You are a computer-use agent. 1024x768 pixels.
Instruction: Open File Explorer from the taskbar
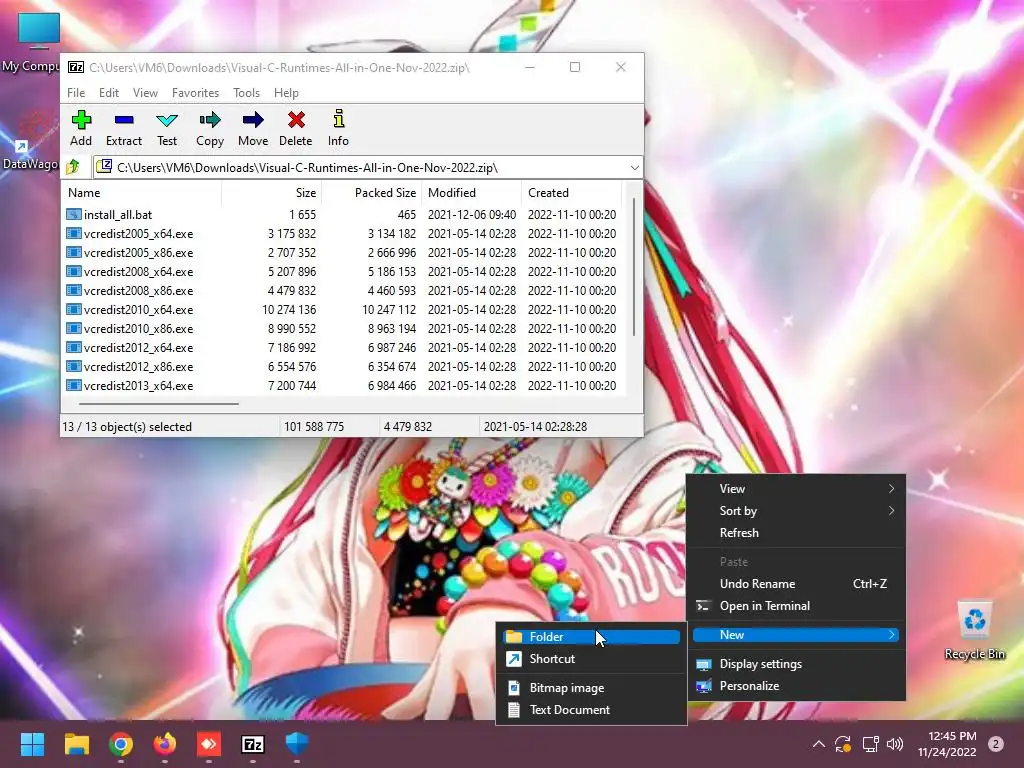(76, 744)
